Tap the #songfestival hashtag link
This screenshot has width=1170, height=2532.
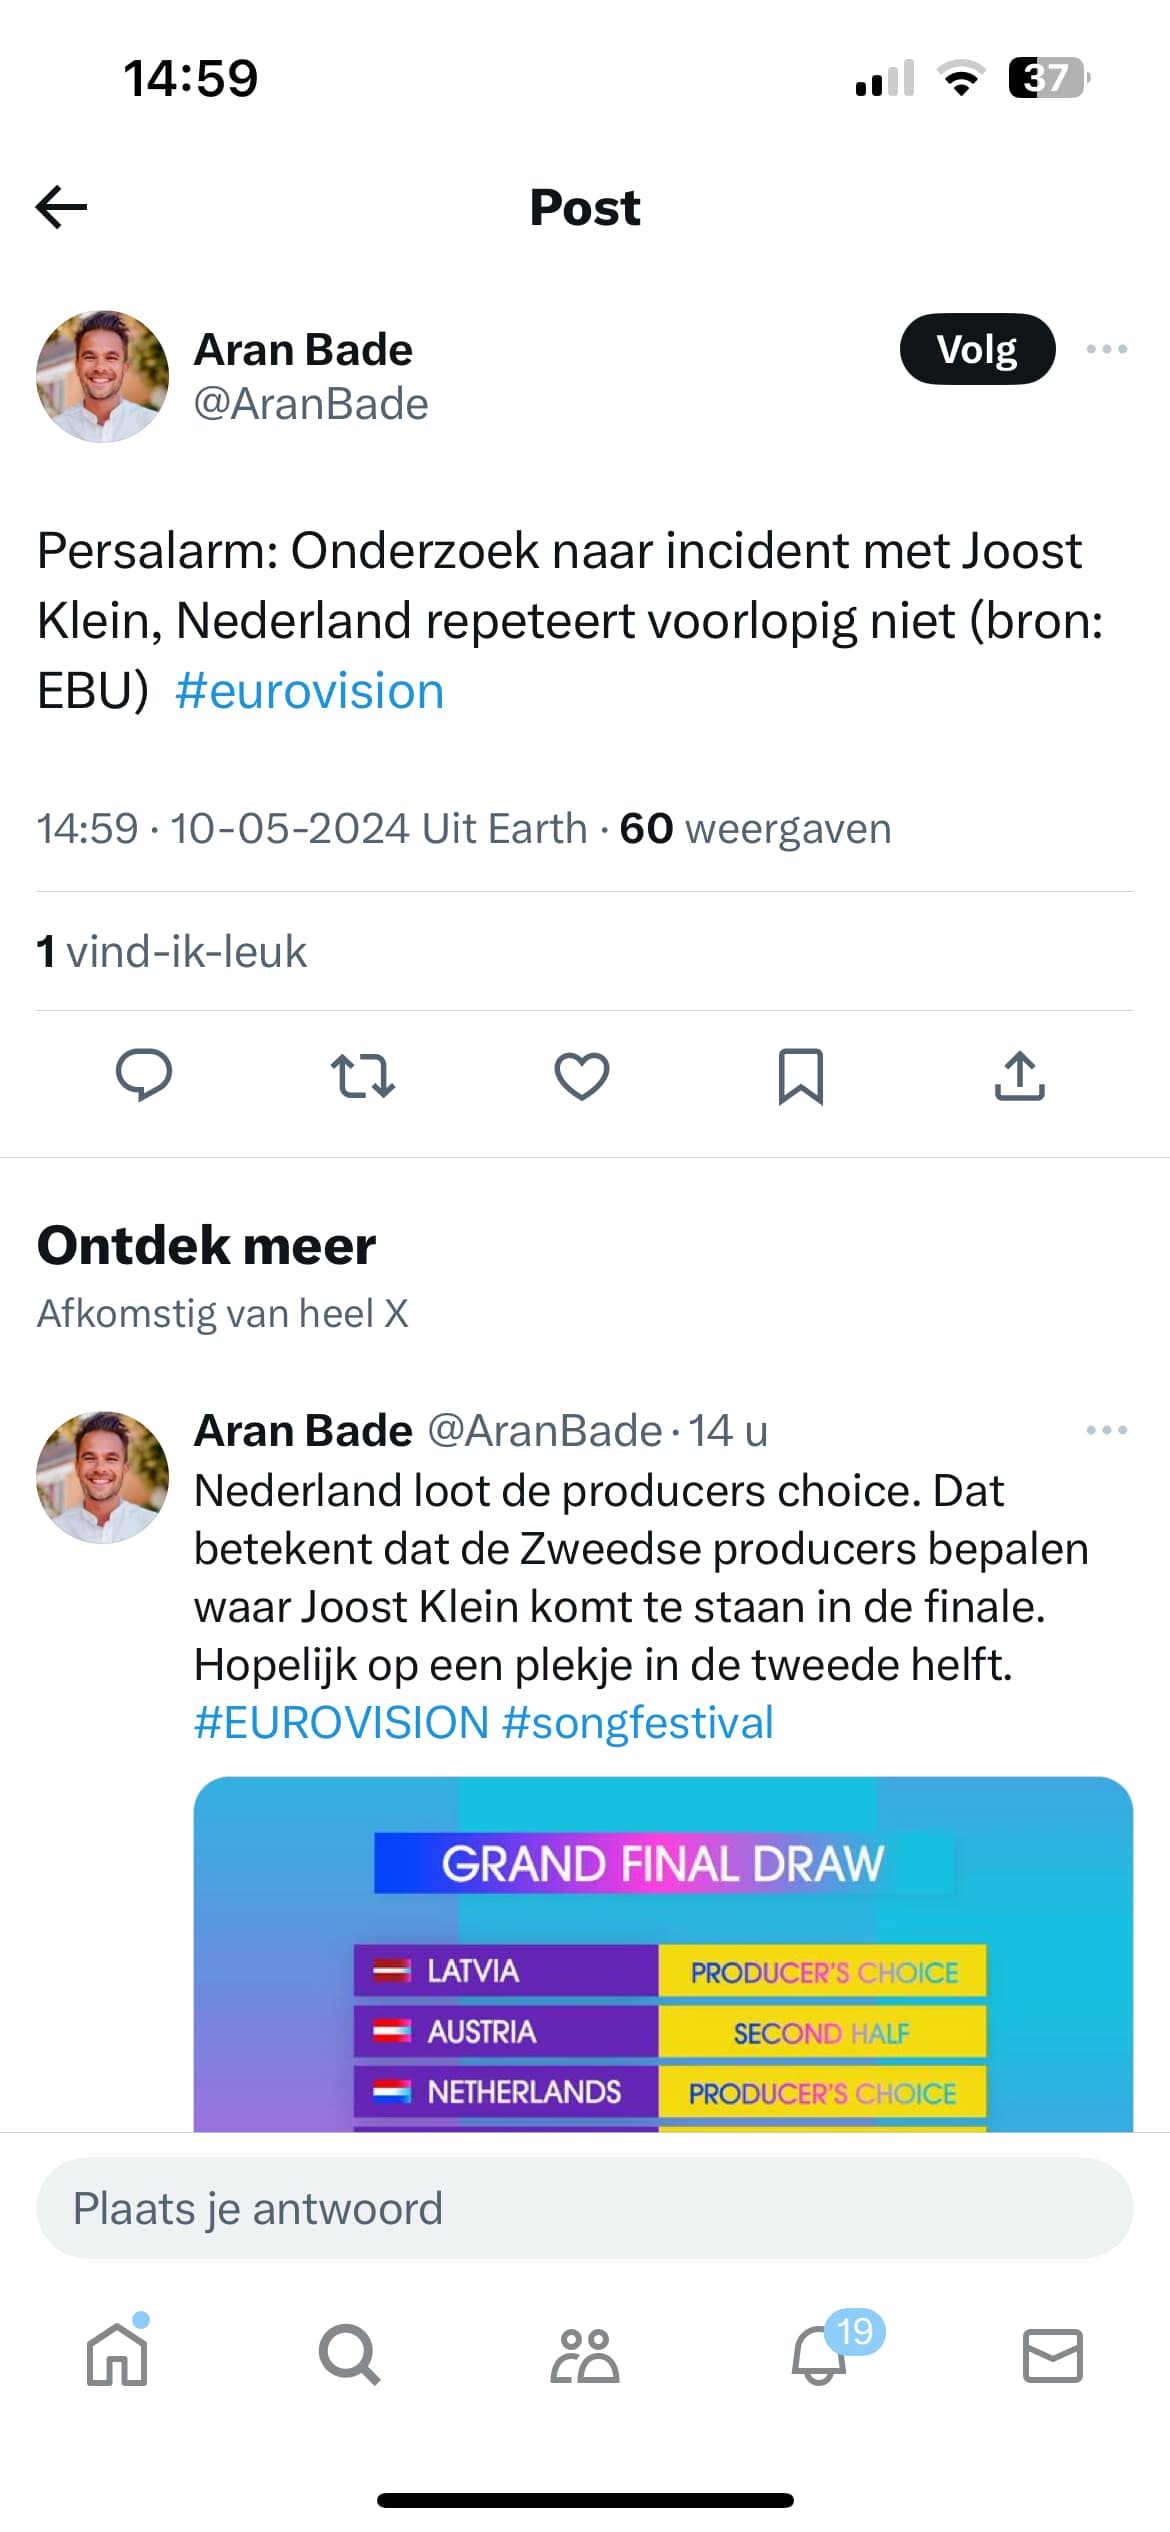click(638, 1722)
